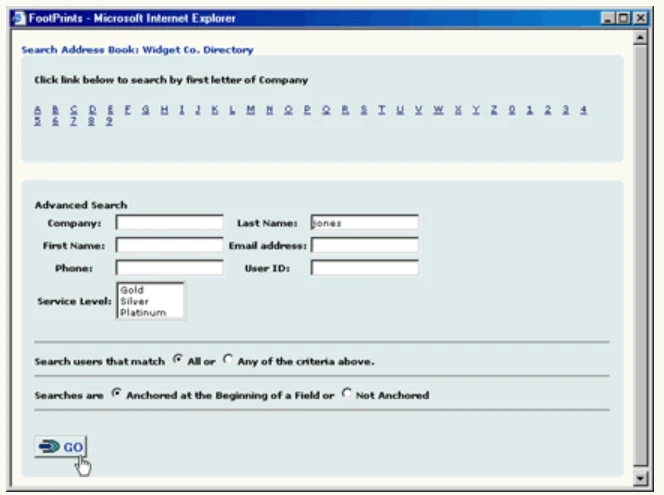Focus the Company input field
This screenshot has height=495, width=664.
point(169,223)
